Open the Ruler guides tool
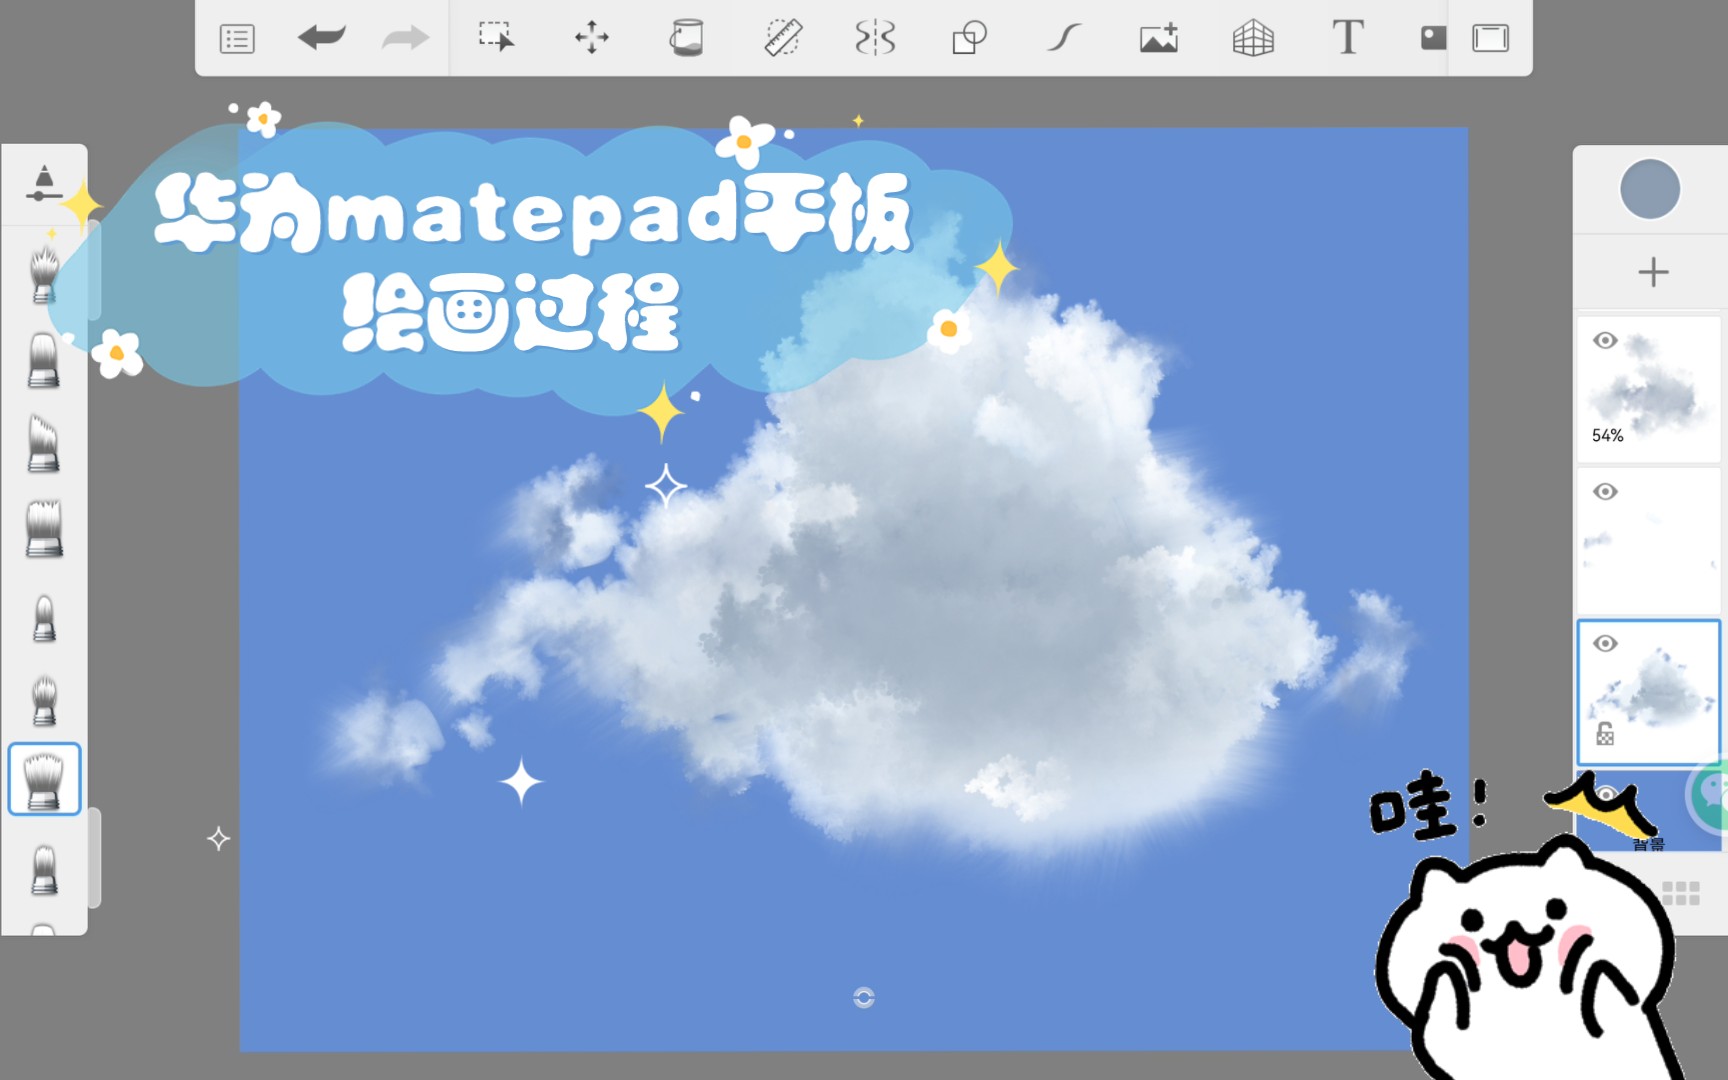 (783, 38)
